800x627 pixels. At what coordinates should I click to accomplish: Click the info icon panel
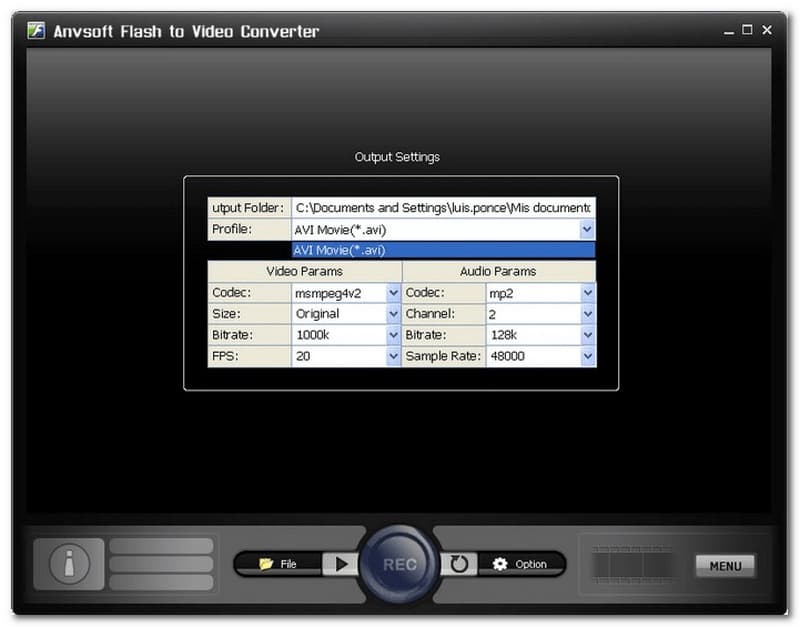pos(69,564)
